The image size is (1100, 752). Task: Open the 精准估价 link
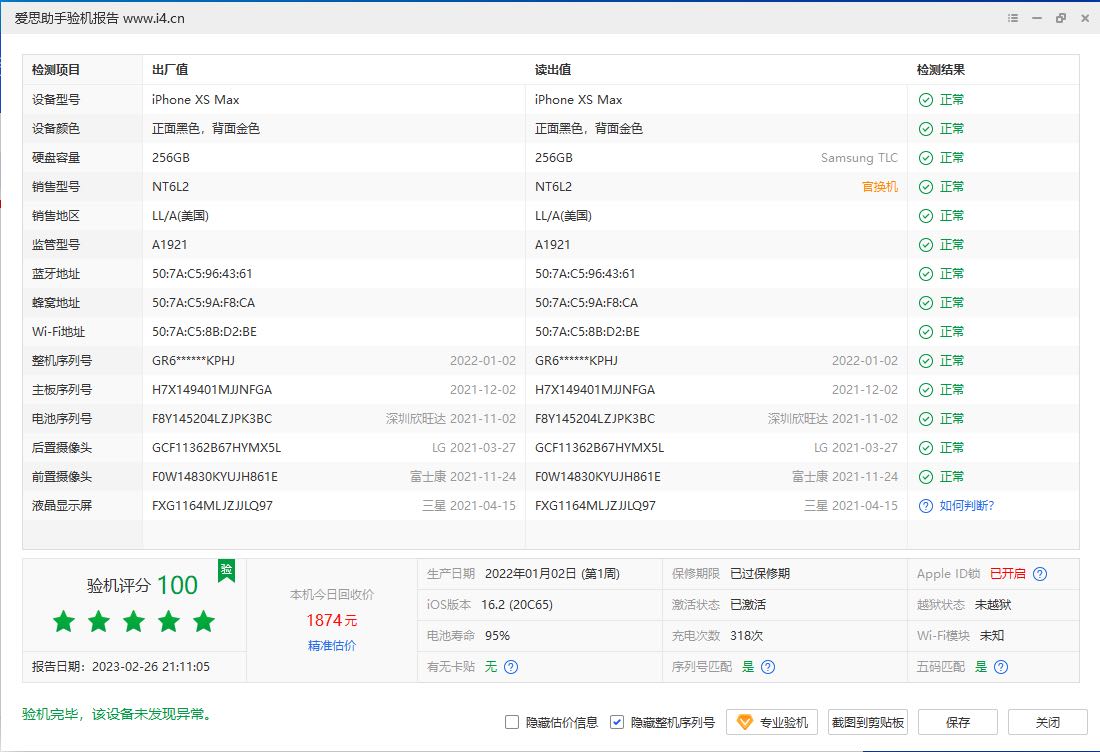(332, 645)
